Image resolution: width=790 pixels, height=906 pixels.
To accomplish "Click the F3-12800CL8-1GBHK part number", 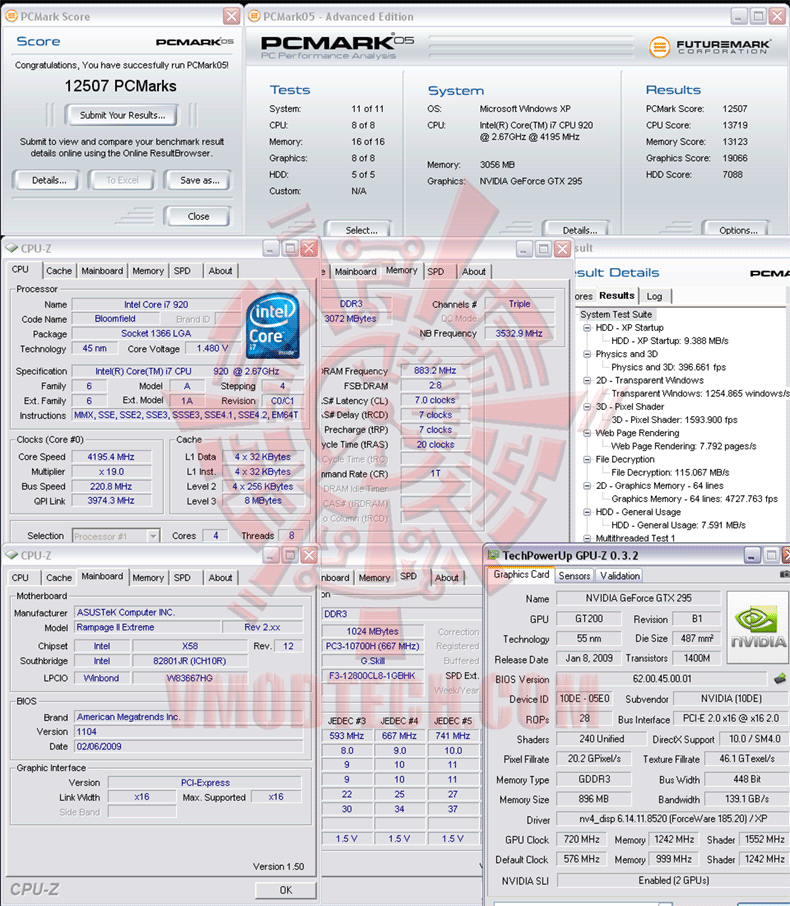I will coord(372,675).
